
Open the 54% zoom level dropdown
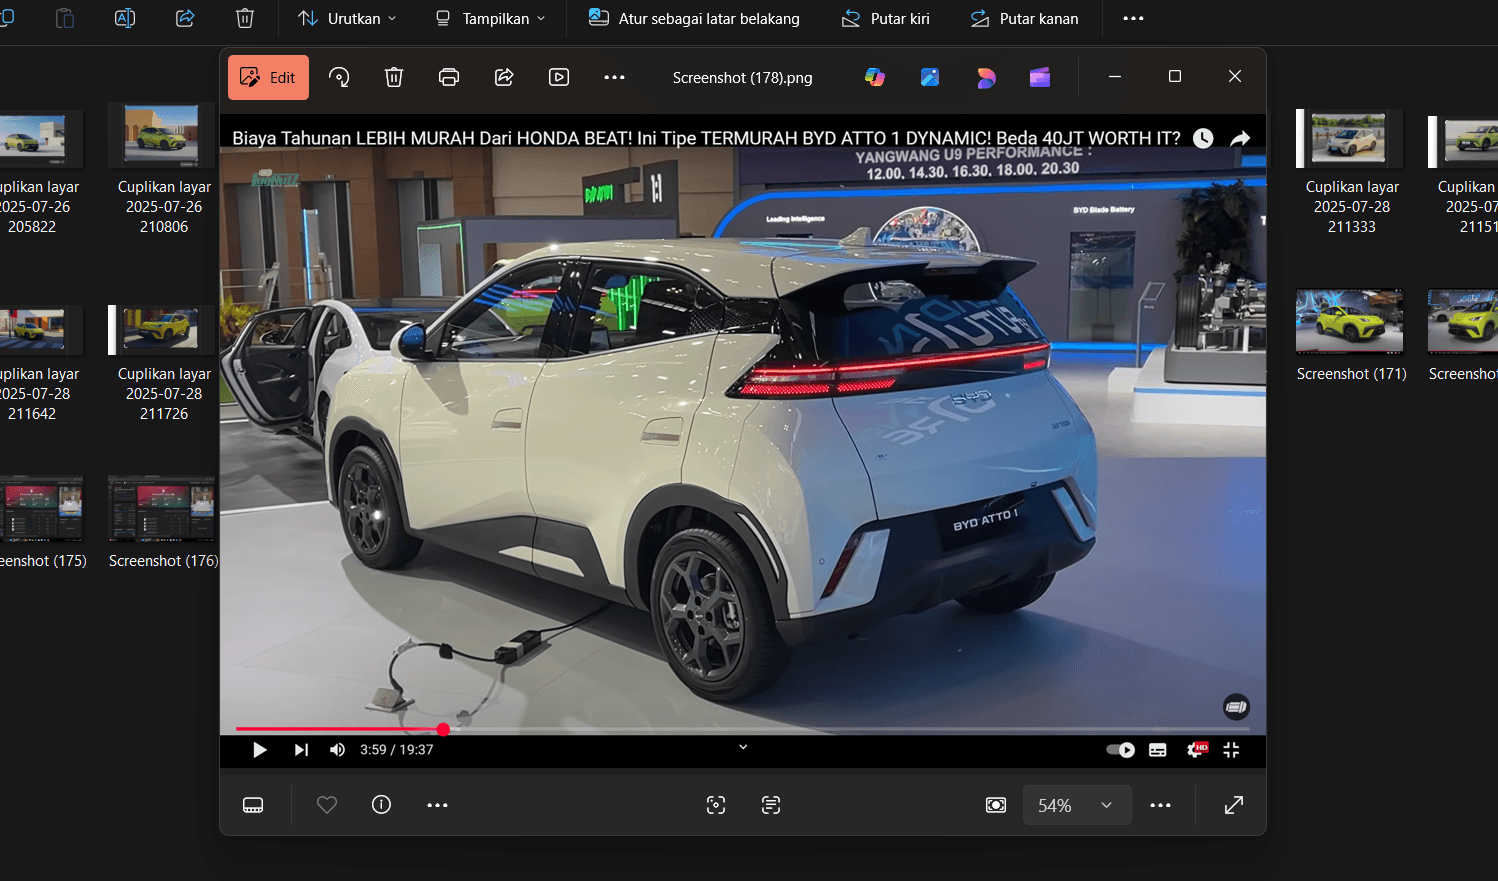pyautogui.click(x=1077, y=805)
